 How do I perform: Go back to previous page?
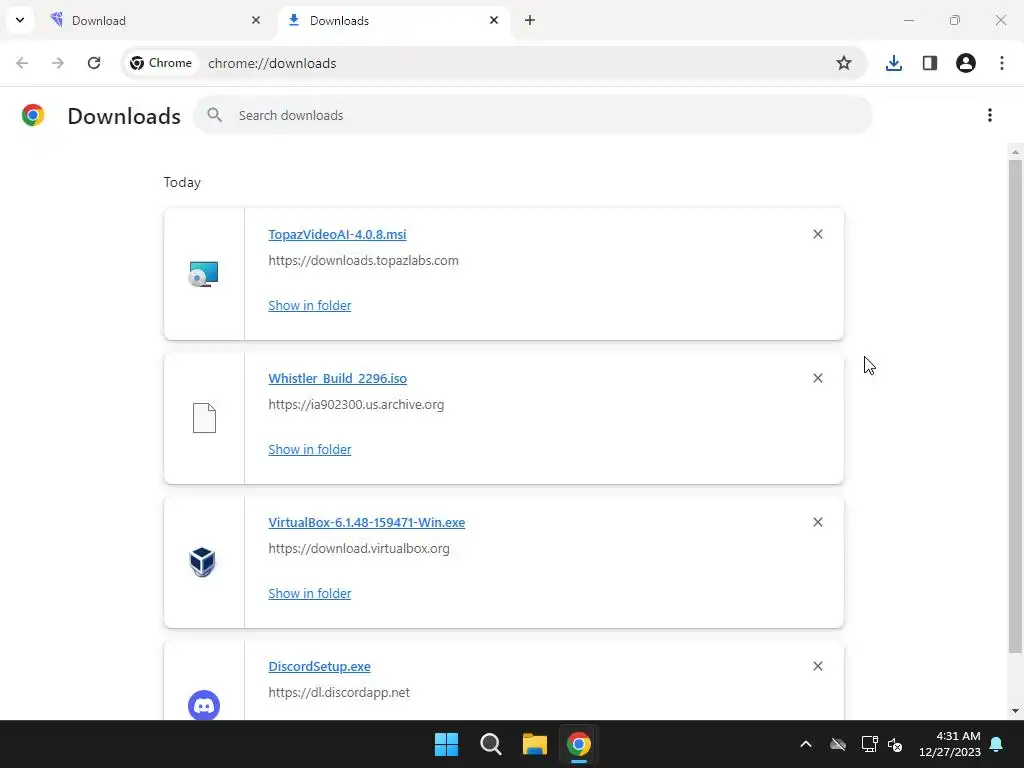[22, 63]
